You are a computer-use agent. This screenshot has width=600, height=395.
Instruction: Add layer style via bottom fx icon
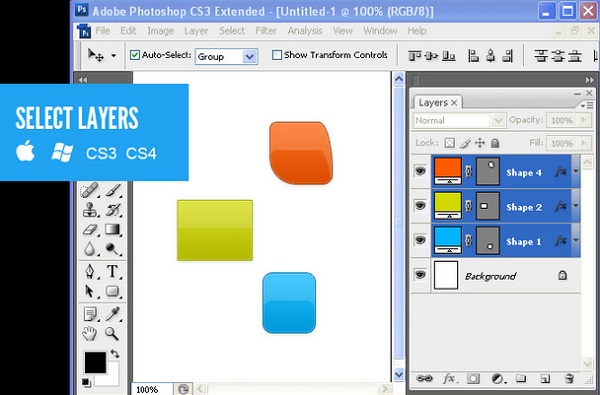pyautogui.click(x=449, y=379)
